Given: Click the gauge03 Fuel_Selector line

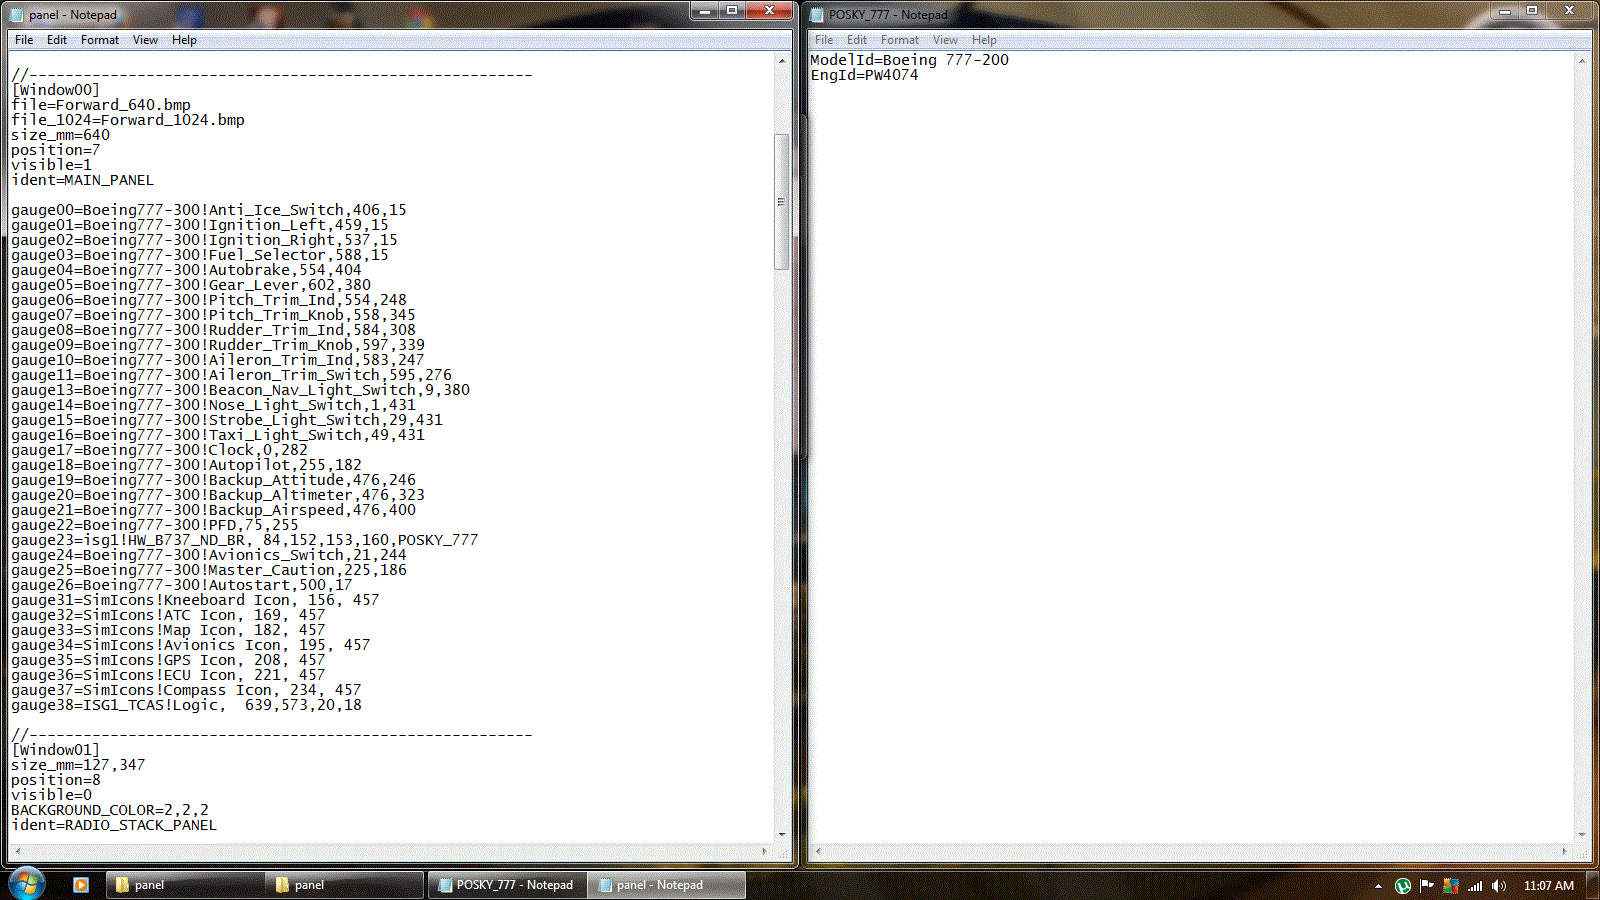Looking at the screenshot, I should click(x=200, y=255).
